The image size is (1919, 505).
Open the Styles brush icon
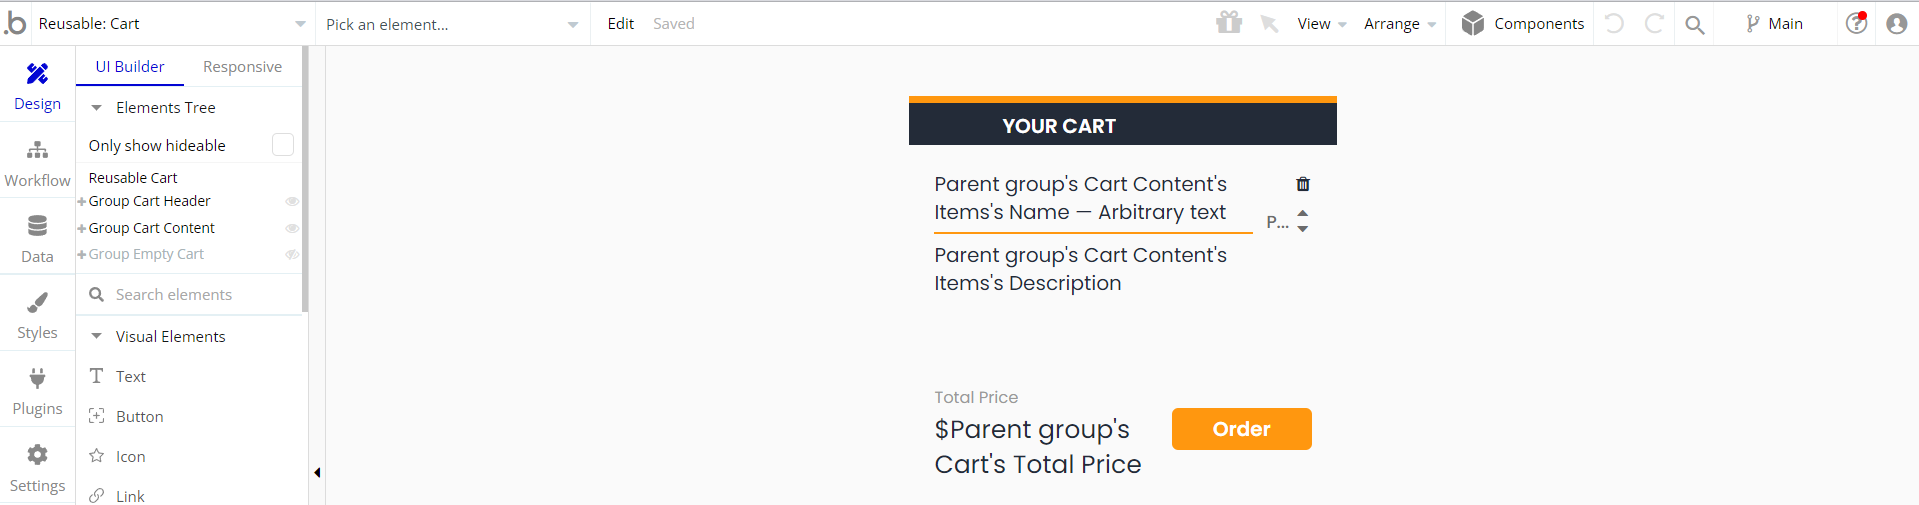coord(37,302)
